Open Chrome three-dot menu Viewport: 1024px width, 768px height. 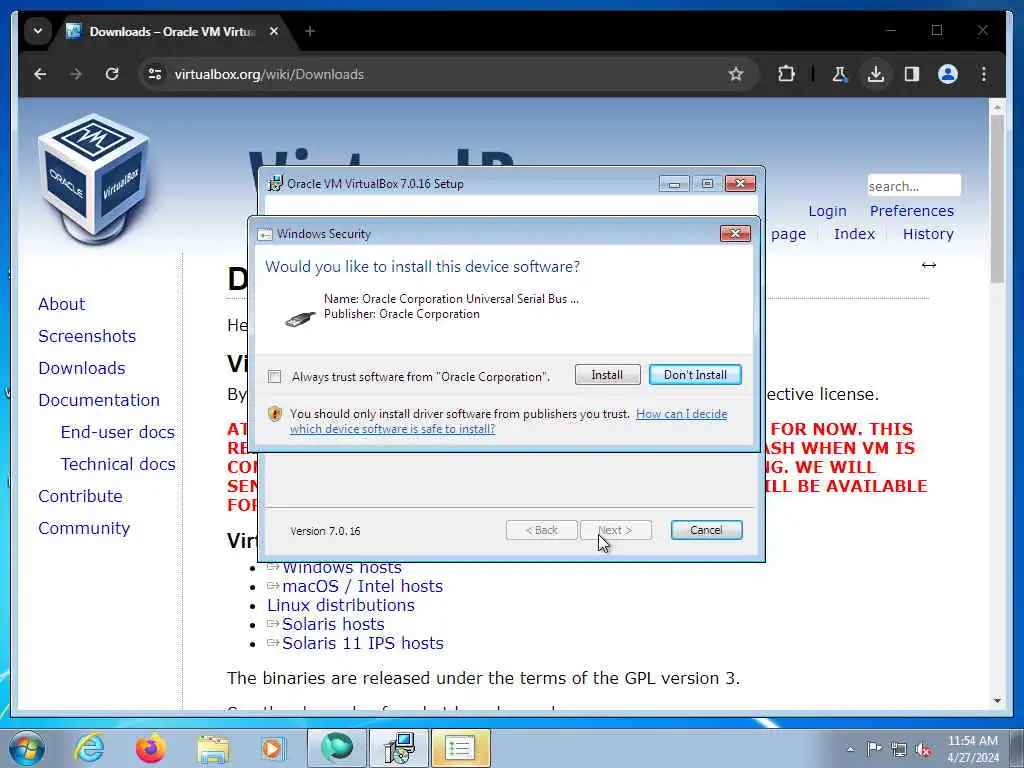[x=984, y=74]
